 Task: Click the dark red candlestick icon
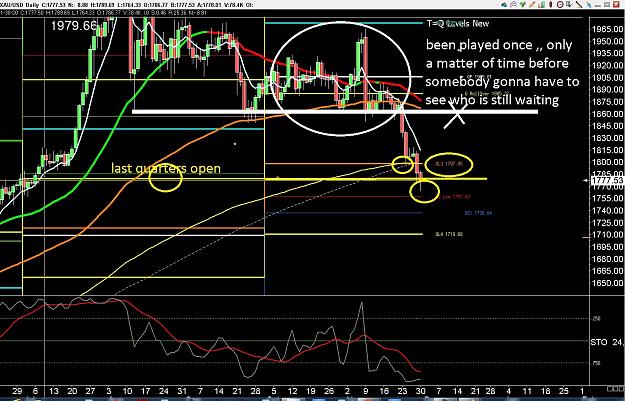point(550,4)
